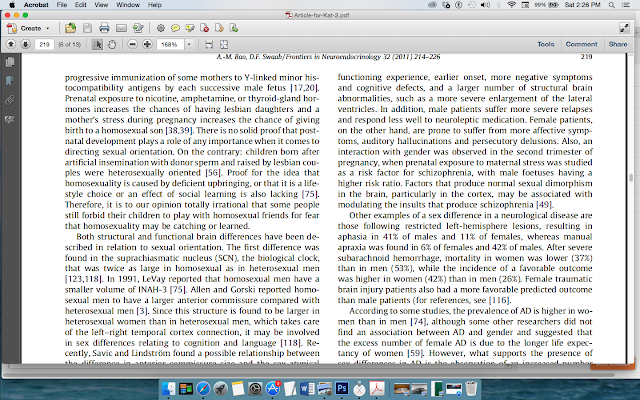Send the file with the email envelope icon

(121, 28)
